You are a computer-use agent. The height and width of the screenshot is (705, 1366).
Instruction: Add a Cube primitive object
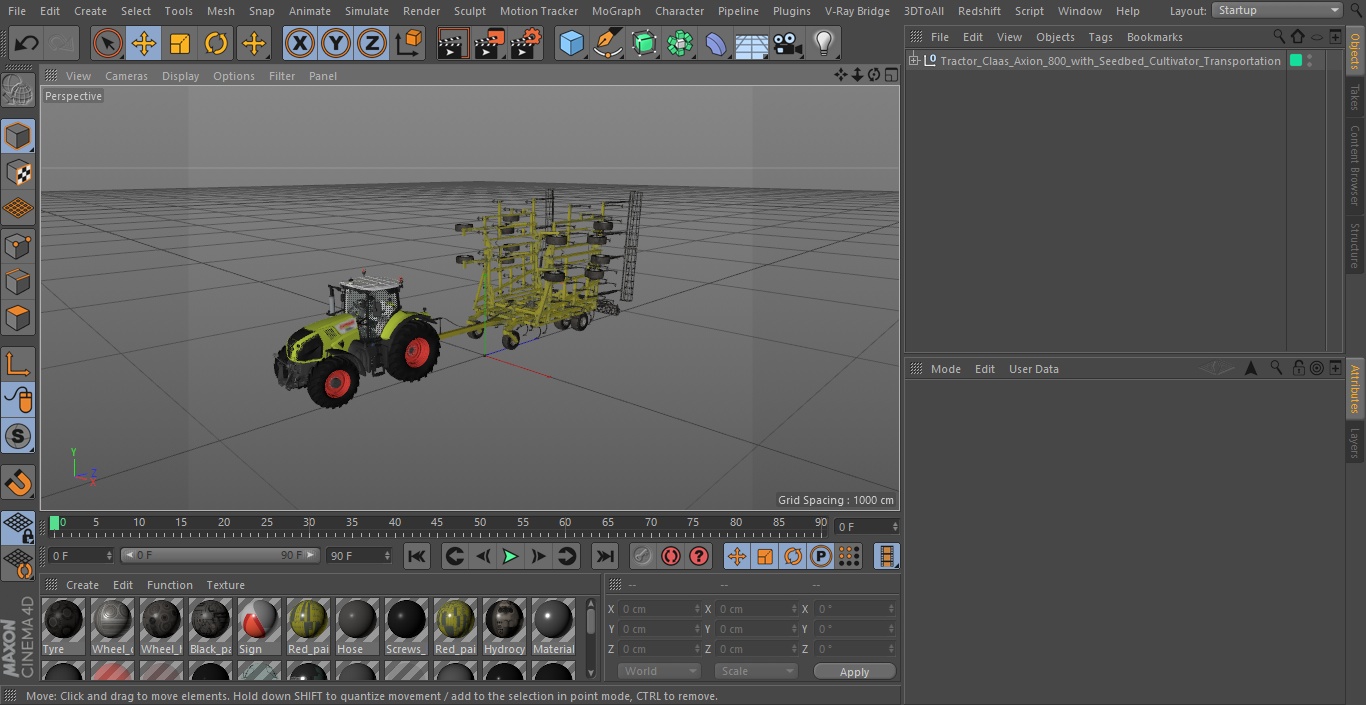point(571,43)
